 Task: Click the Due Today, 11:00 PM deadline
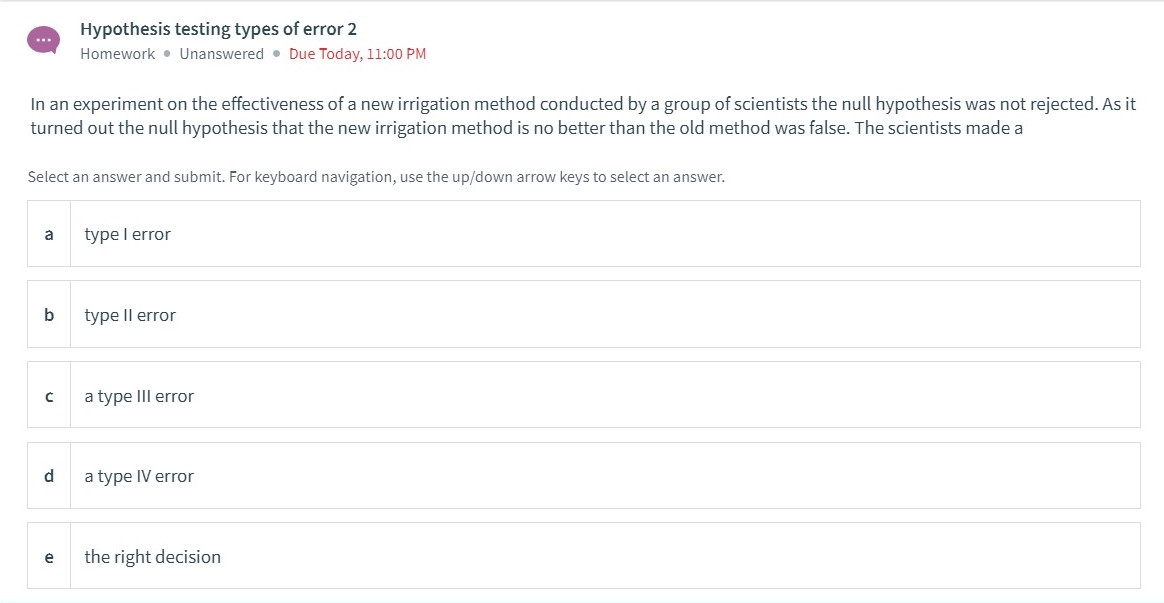tap(356, 53)
